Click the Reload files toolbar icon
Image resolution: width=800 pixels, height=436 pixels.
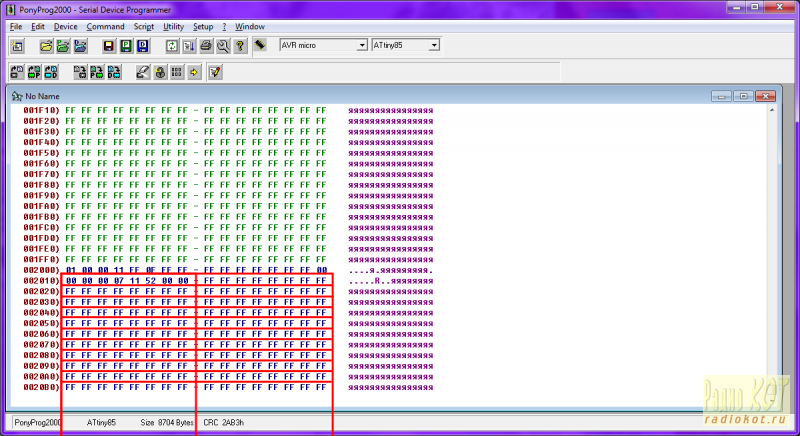(x=172, y=46)
